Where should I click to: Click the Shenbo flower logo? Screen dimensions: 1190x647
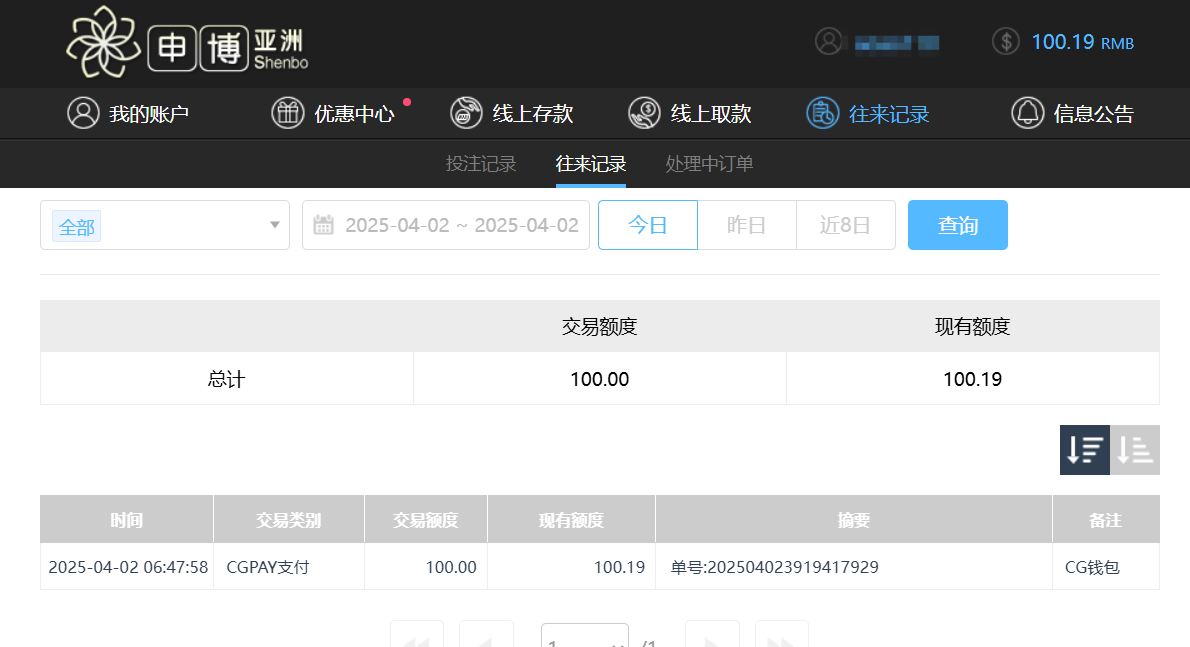pyautogui.click(x=104, y=44)
